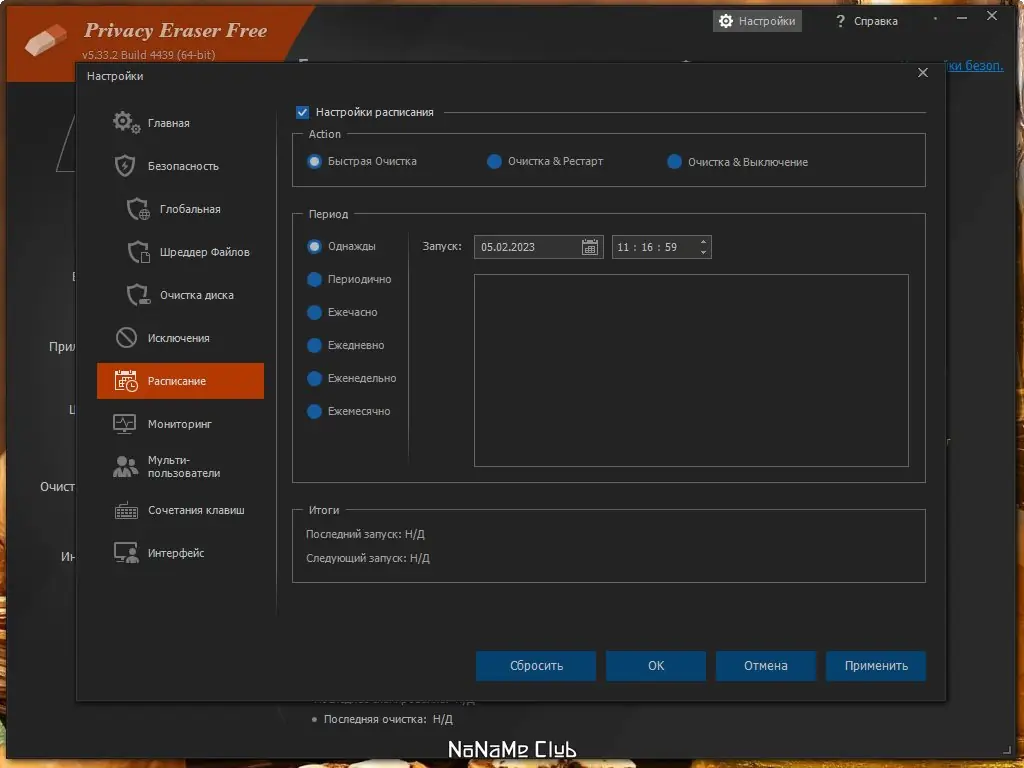Close the Настройки dialog with X

[x=923, y=72]
